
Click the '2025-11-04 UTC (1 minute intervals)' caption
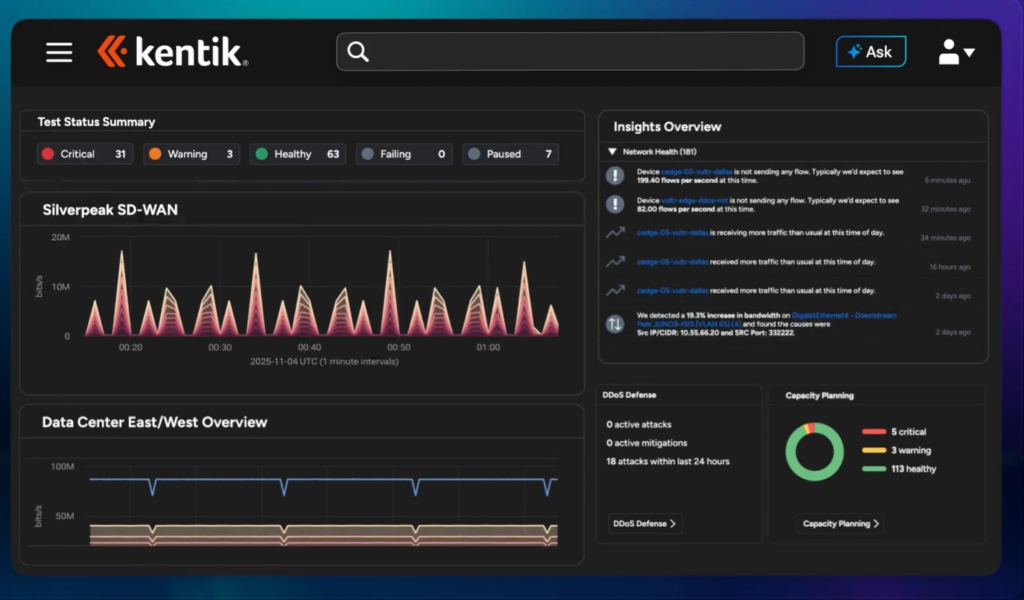[x=324, y=362]
